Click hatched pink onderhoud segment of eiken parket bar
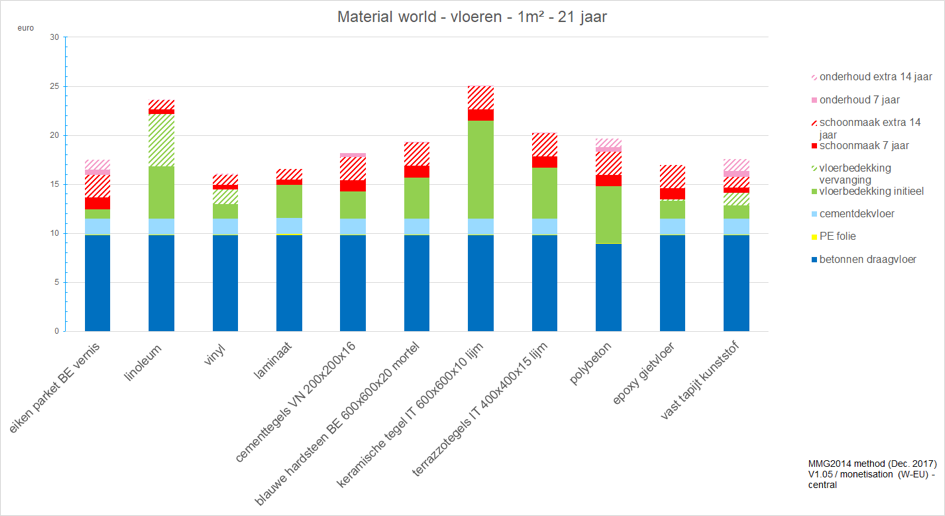Image resolution: width=945 pixels, height=516 pixels. [x=98, y=165]
